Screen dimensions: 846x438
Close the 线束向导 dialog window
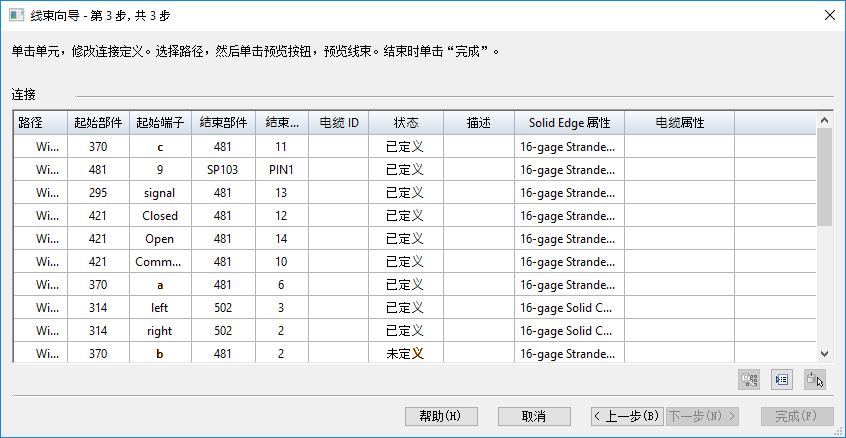click(829, 14)
